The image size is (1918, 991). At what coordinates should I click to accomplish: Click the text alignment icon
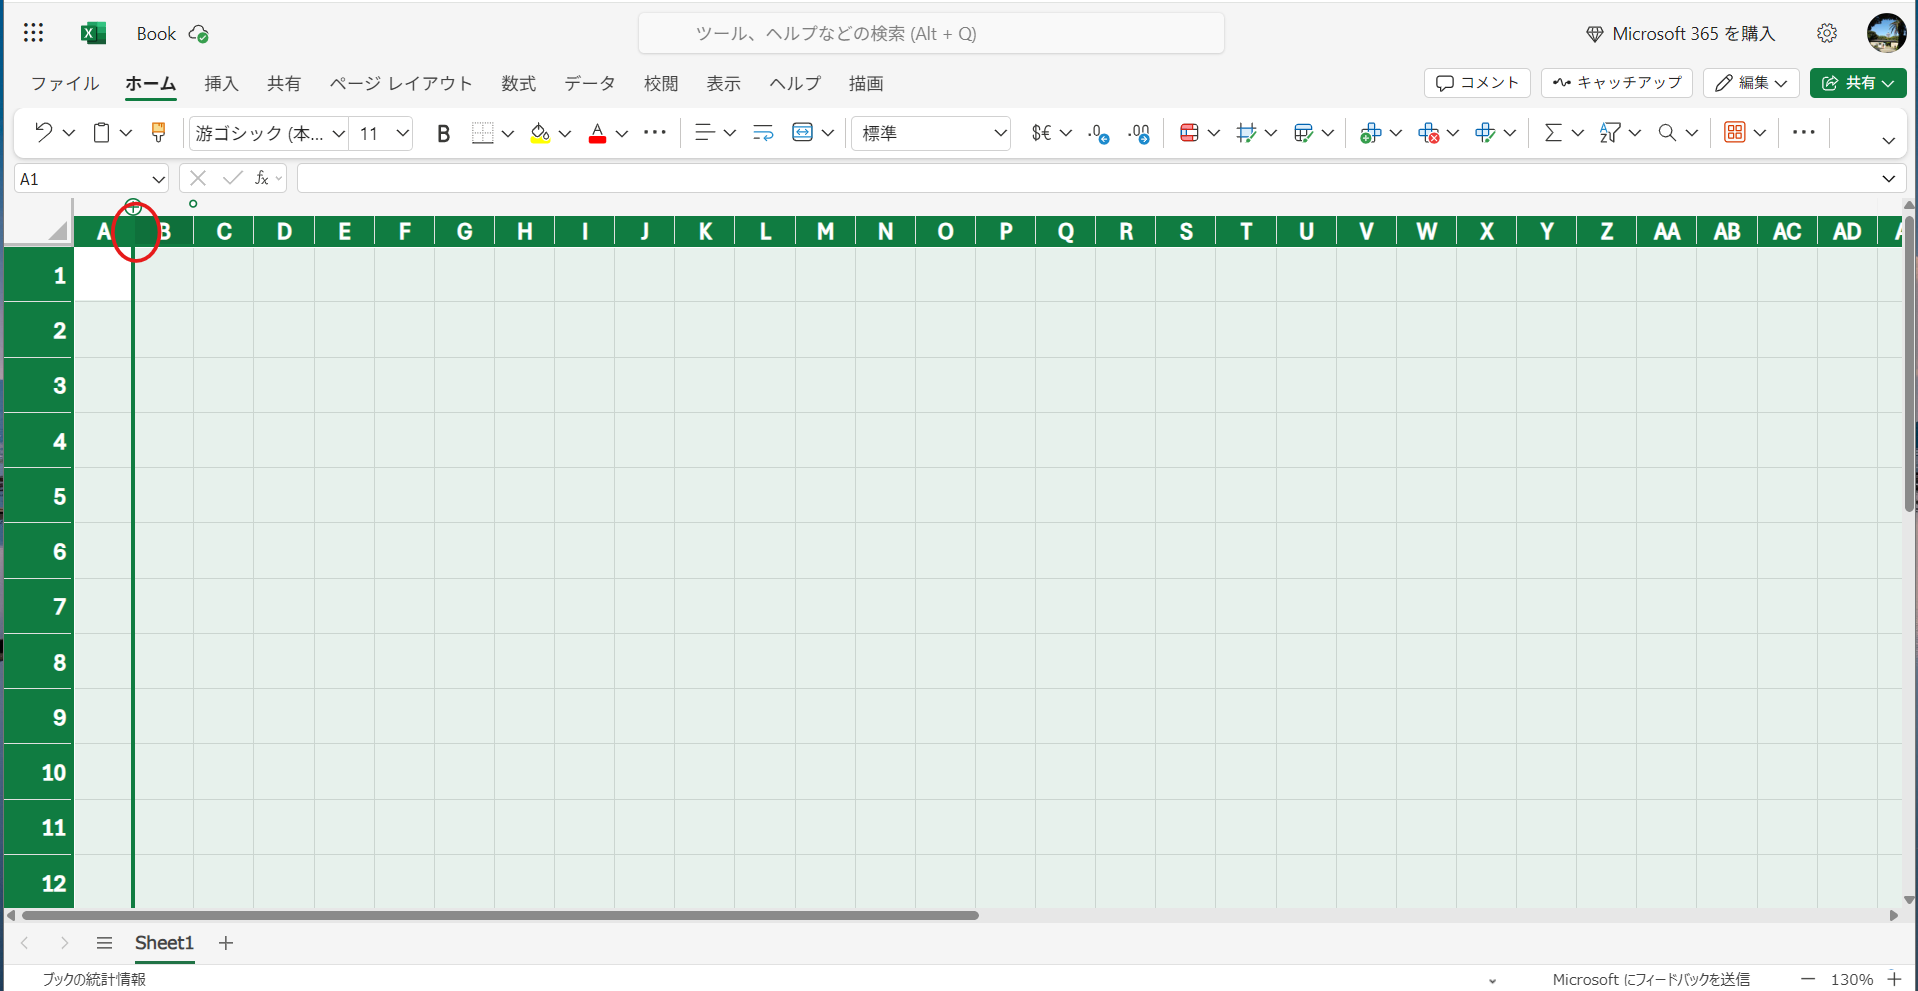coord(704,132)
